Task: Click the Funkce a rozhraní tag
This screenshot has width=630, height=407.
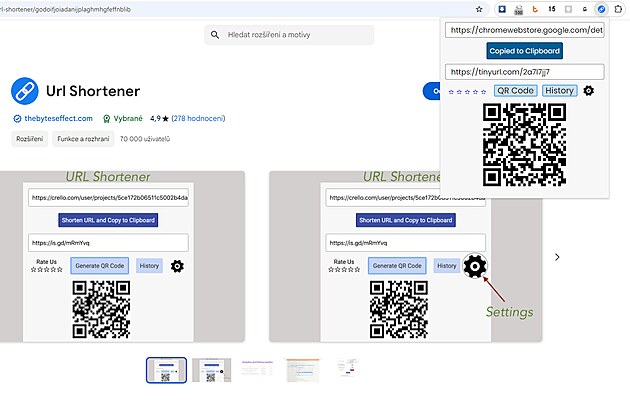Action: 82,139
